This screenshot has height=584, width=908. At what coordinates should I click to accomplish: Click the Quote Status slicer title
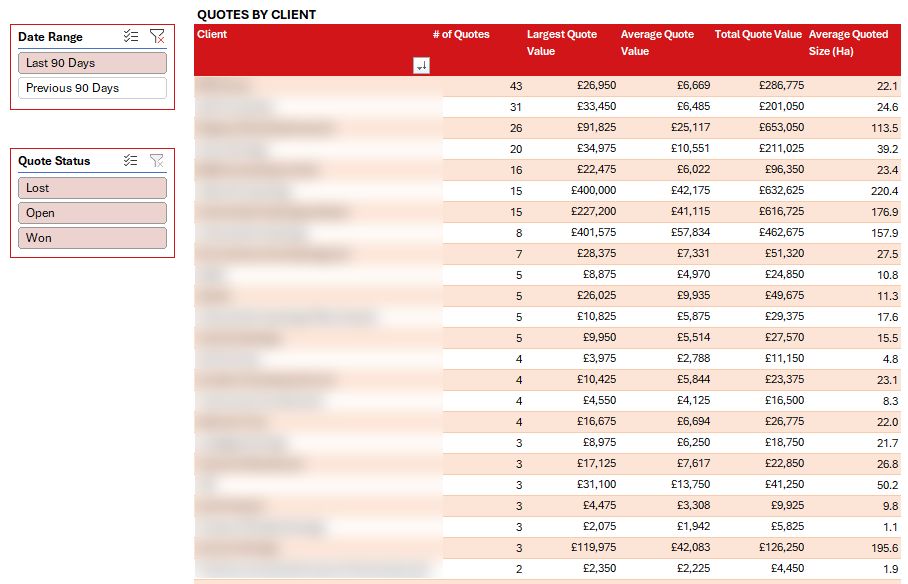tap(54, 160)
